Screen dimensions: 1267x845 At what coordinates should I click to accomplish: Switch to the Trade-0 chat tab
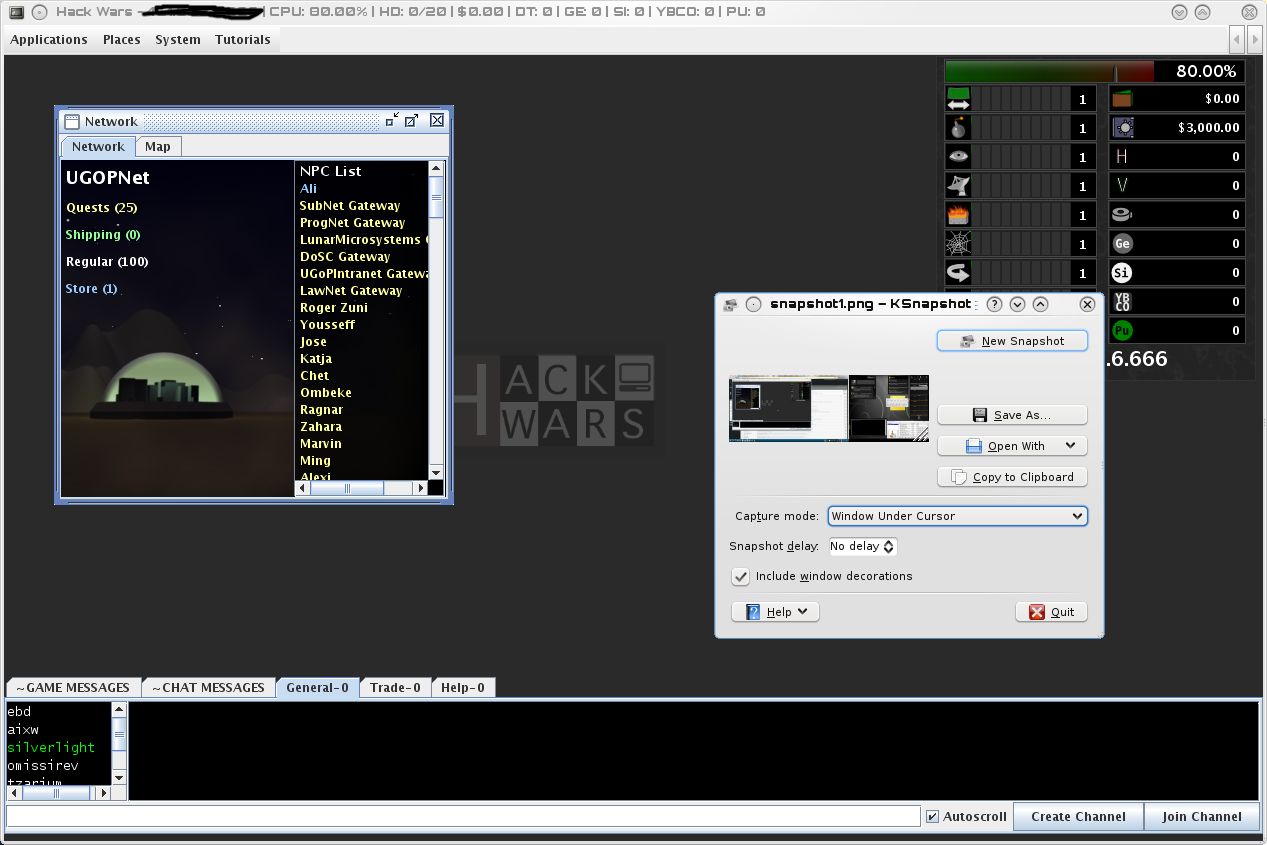click(395, 688)
